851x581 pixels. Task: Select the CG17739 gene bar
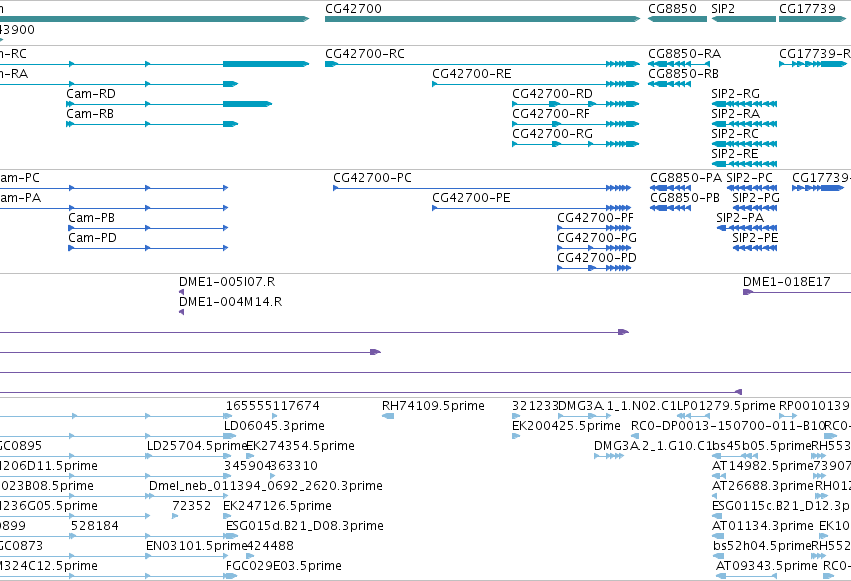click(812, 19)
